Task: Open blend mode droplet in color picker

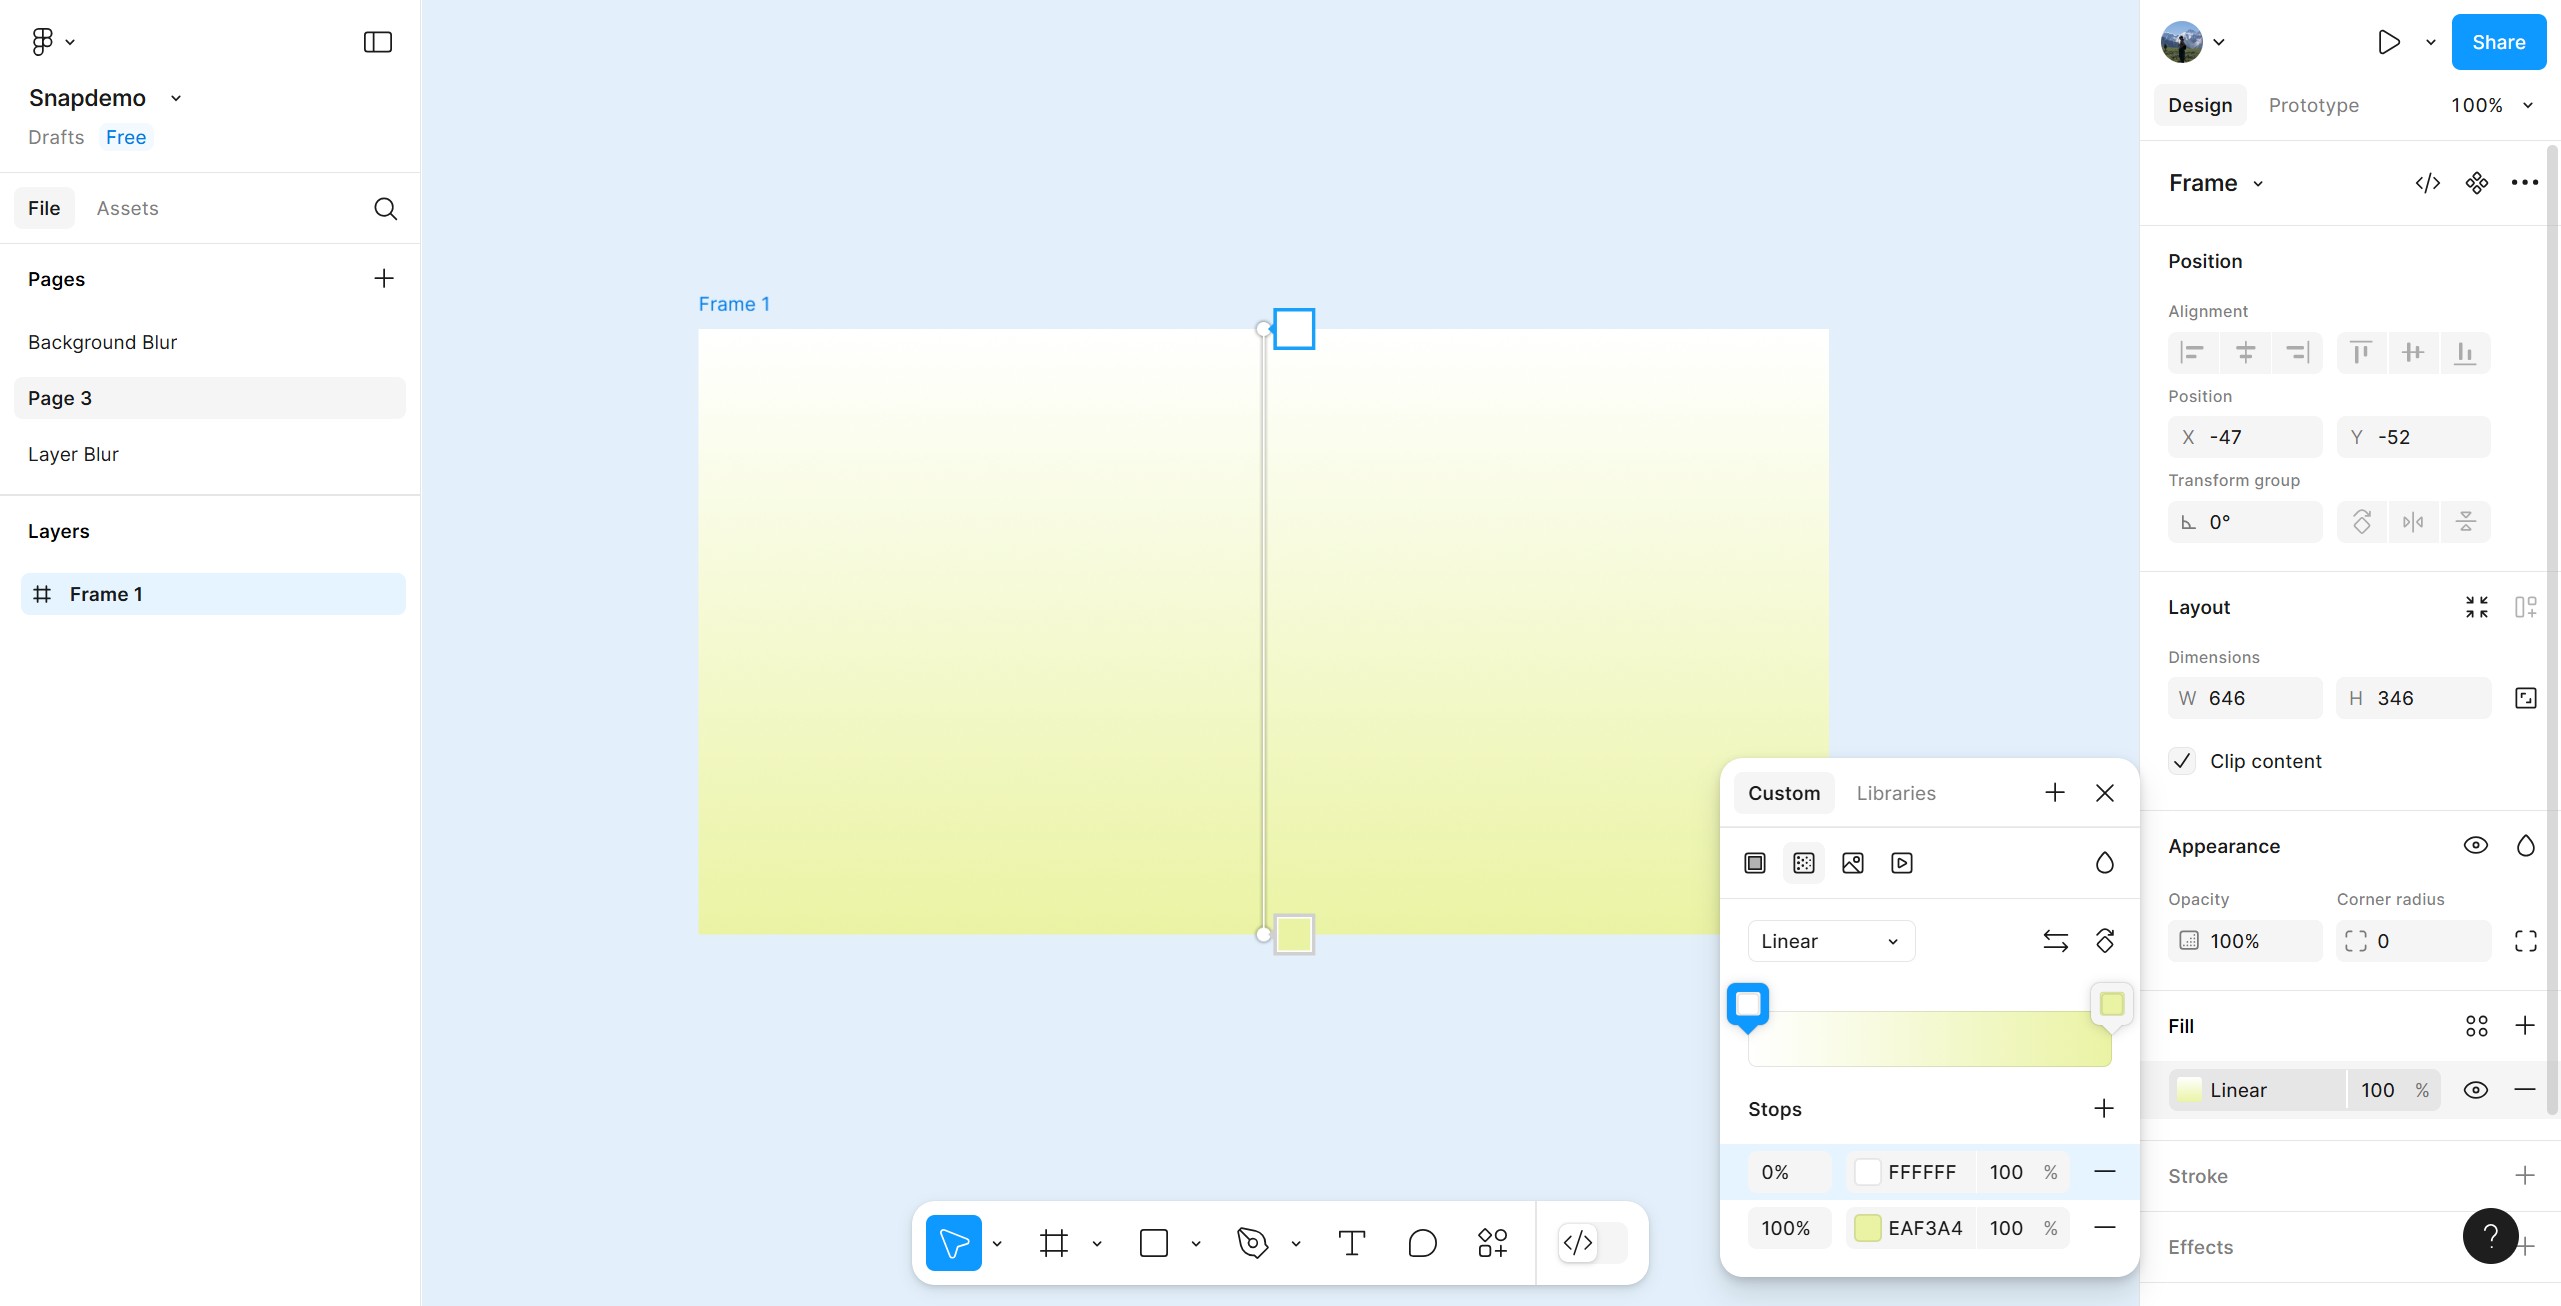Action: tap(2105, 863)
